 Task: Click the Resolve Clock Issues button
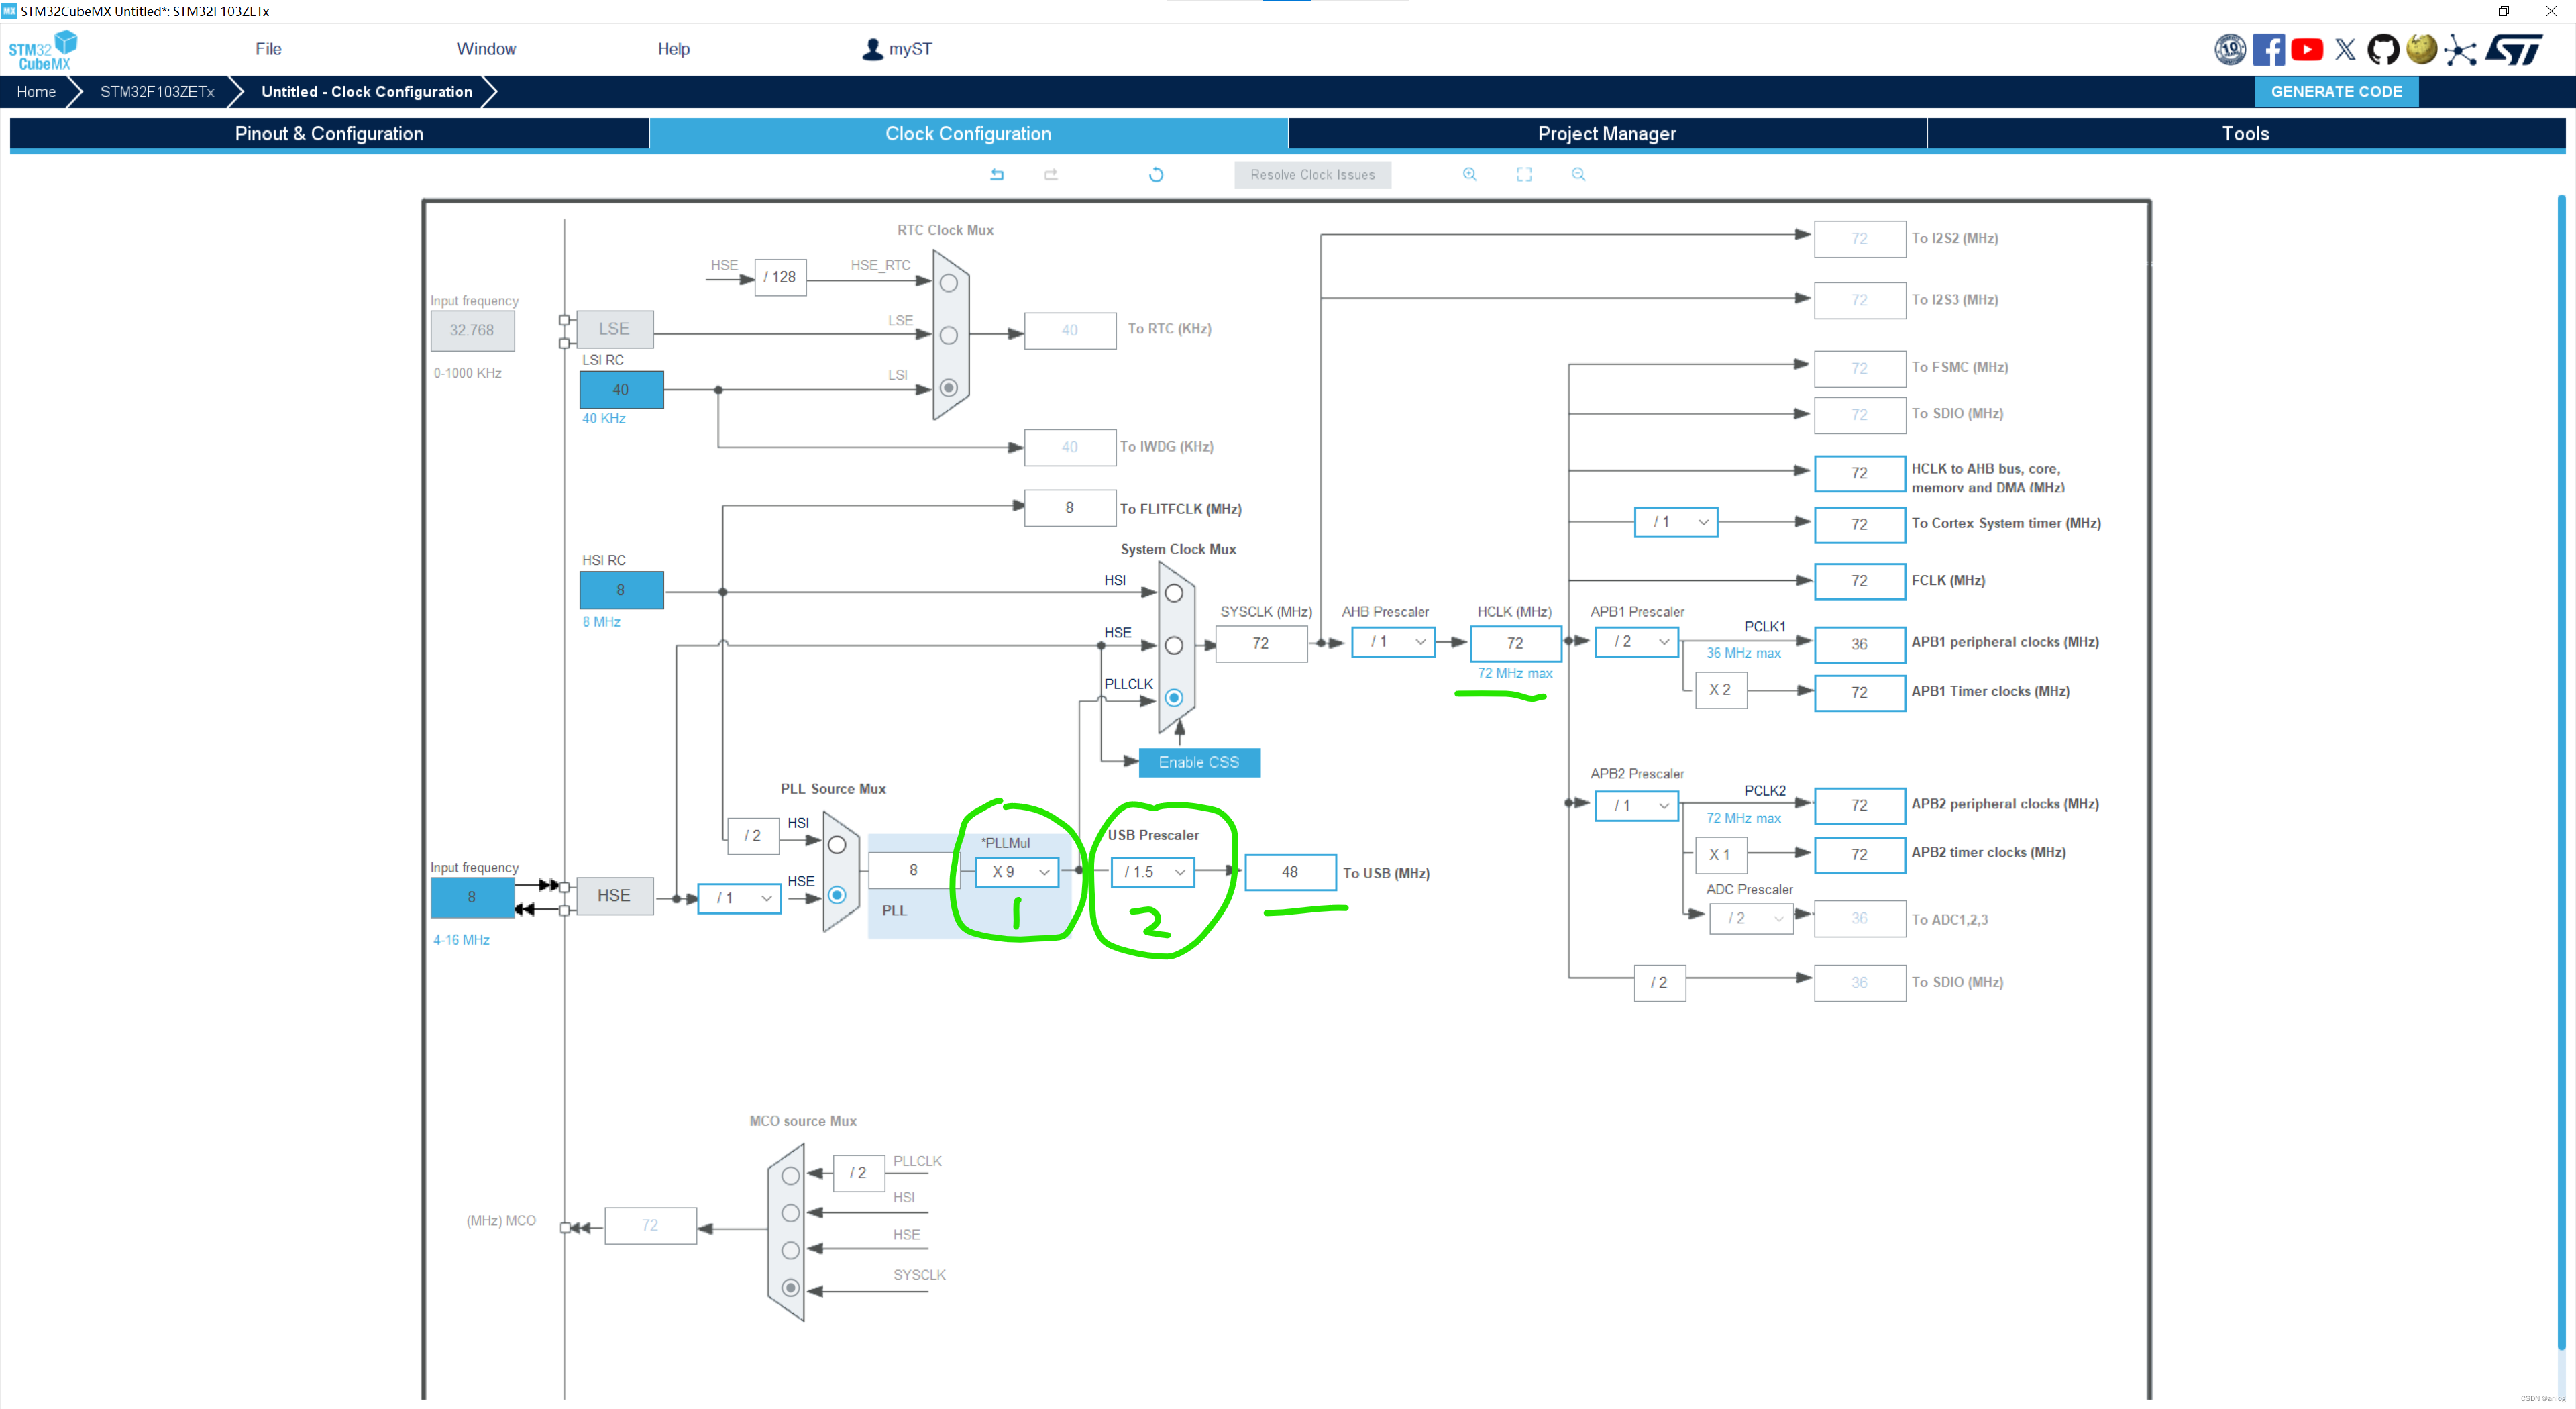pyautogui.click(x=1312, y=175)
